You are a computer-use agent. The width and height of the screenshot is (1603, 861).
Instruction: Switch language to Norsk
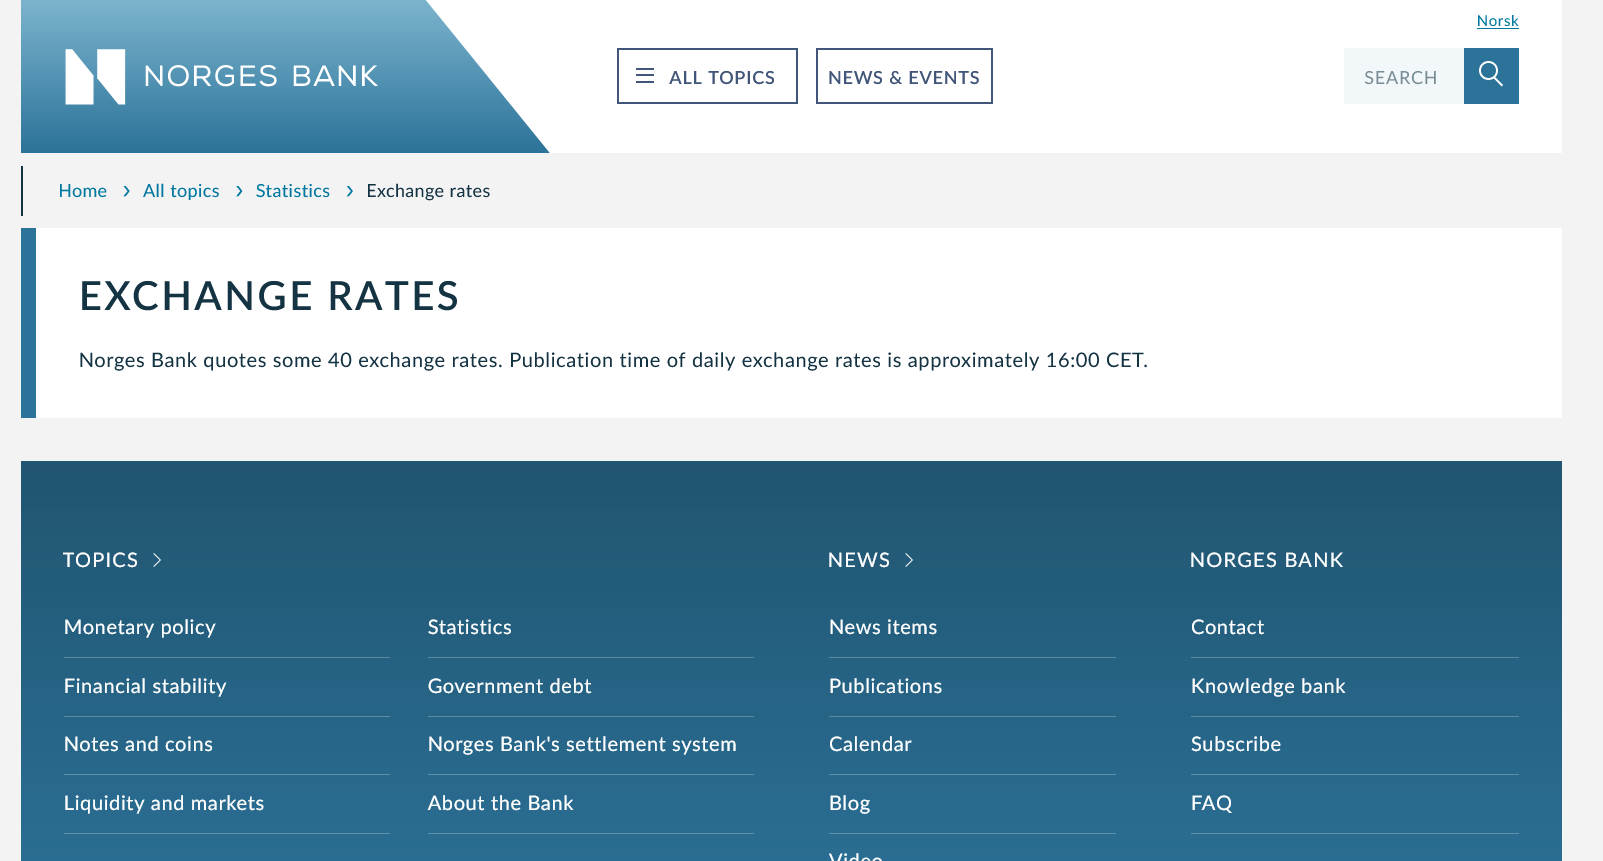point(1497,21)
